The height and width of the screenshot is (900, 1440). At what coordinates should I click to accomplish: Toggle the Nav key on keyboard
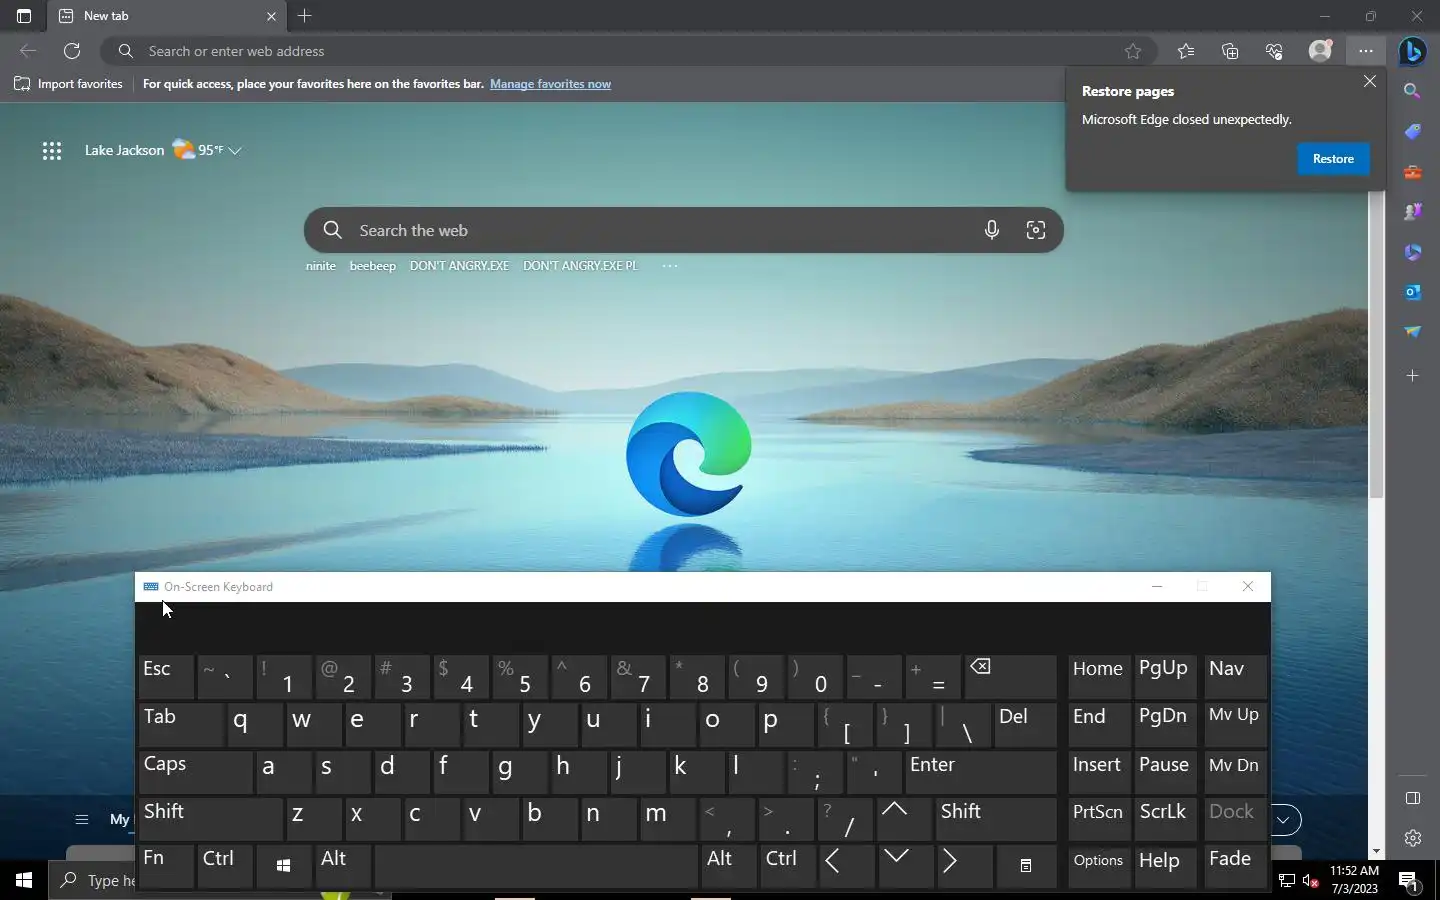pos(1235,677)
